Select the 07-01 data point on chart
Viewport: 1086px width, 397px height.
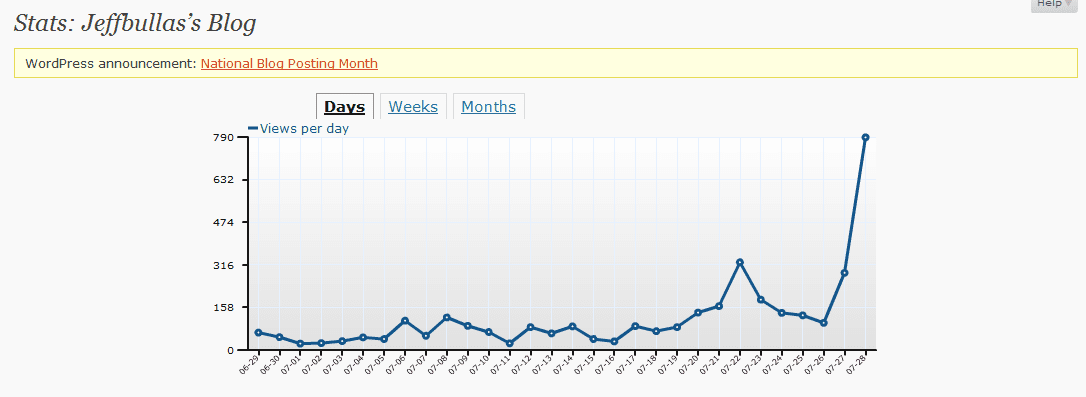300,344
